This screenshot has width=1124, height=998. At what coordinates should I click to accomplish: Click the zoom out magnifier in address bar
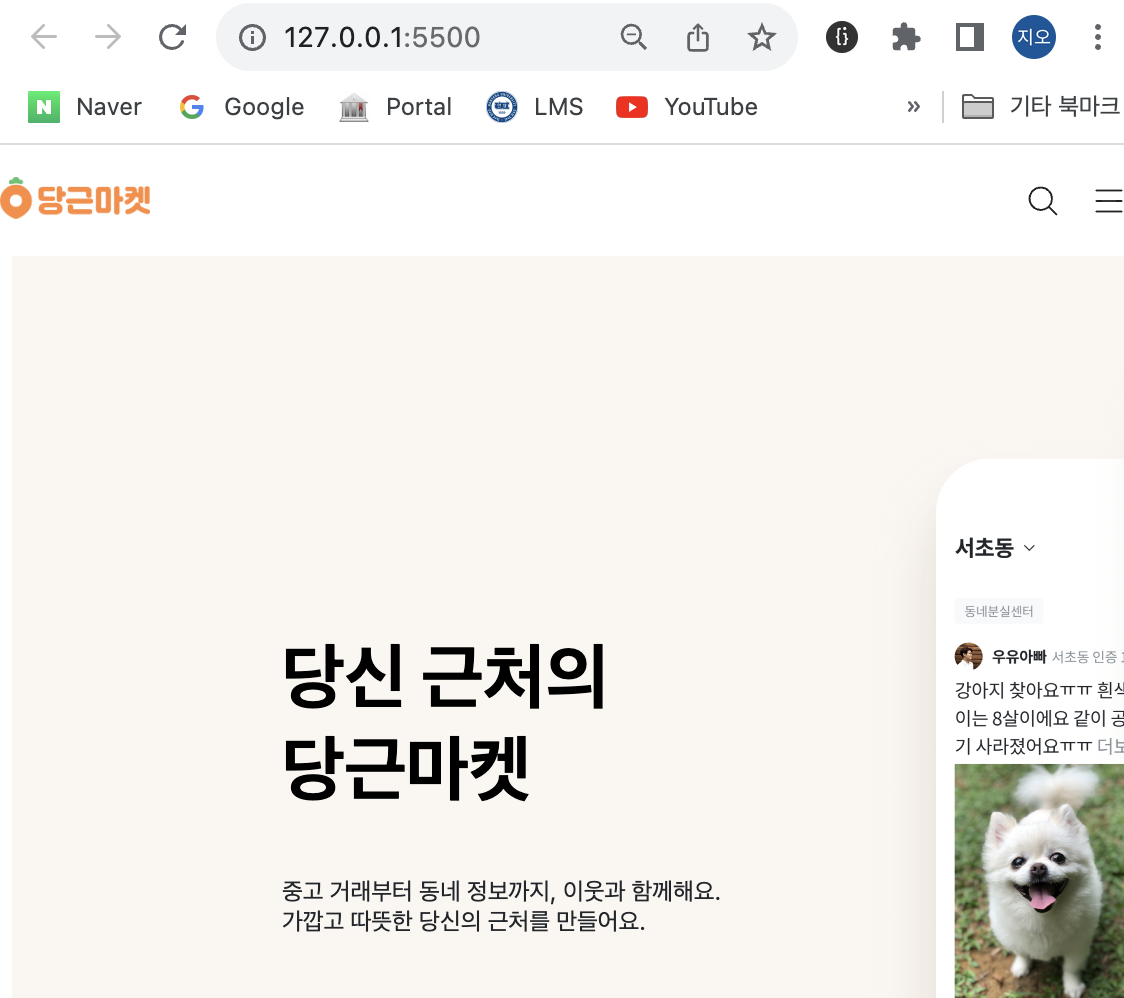click(634, 37)
